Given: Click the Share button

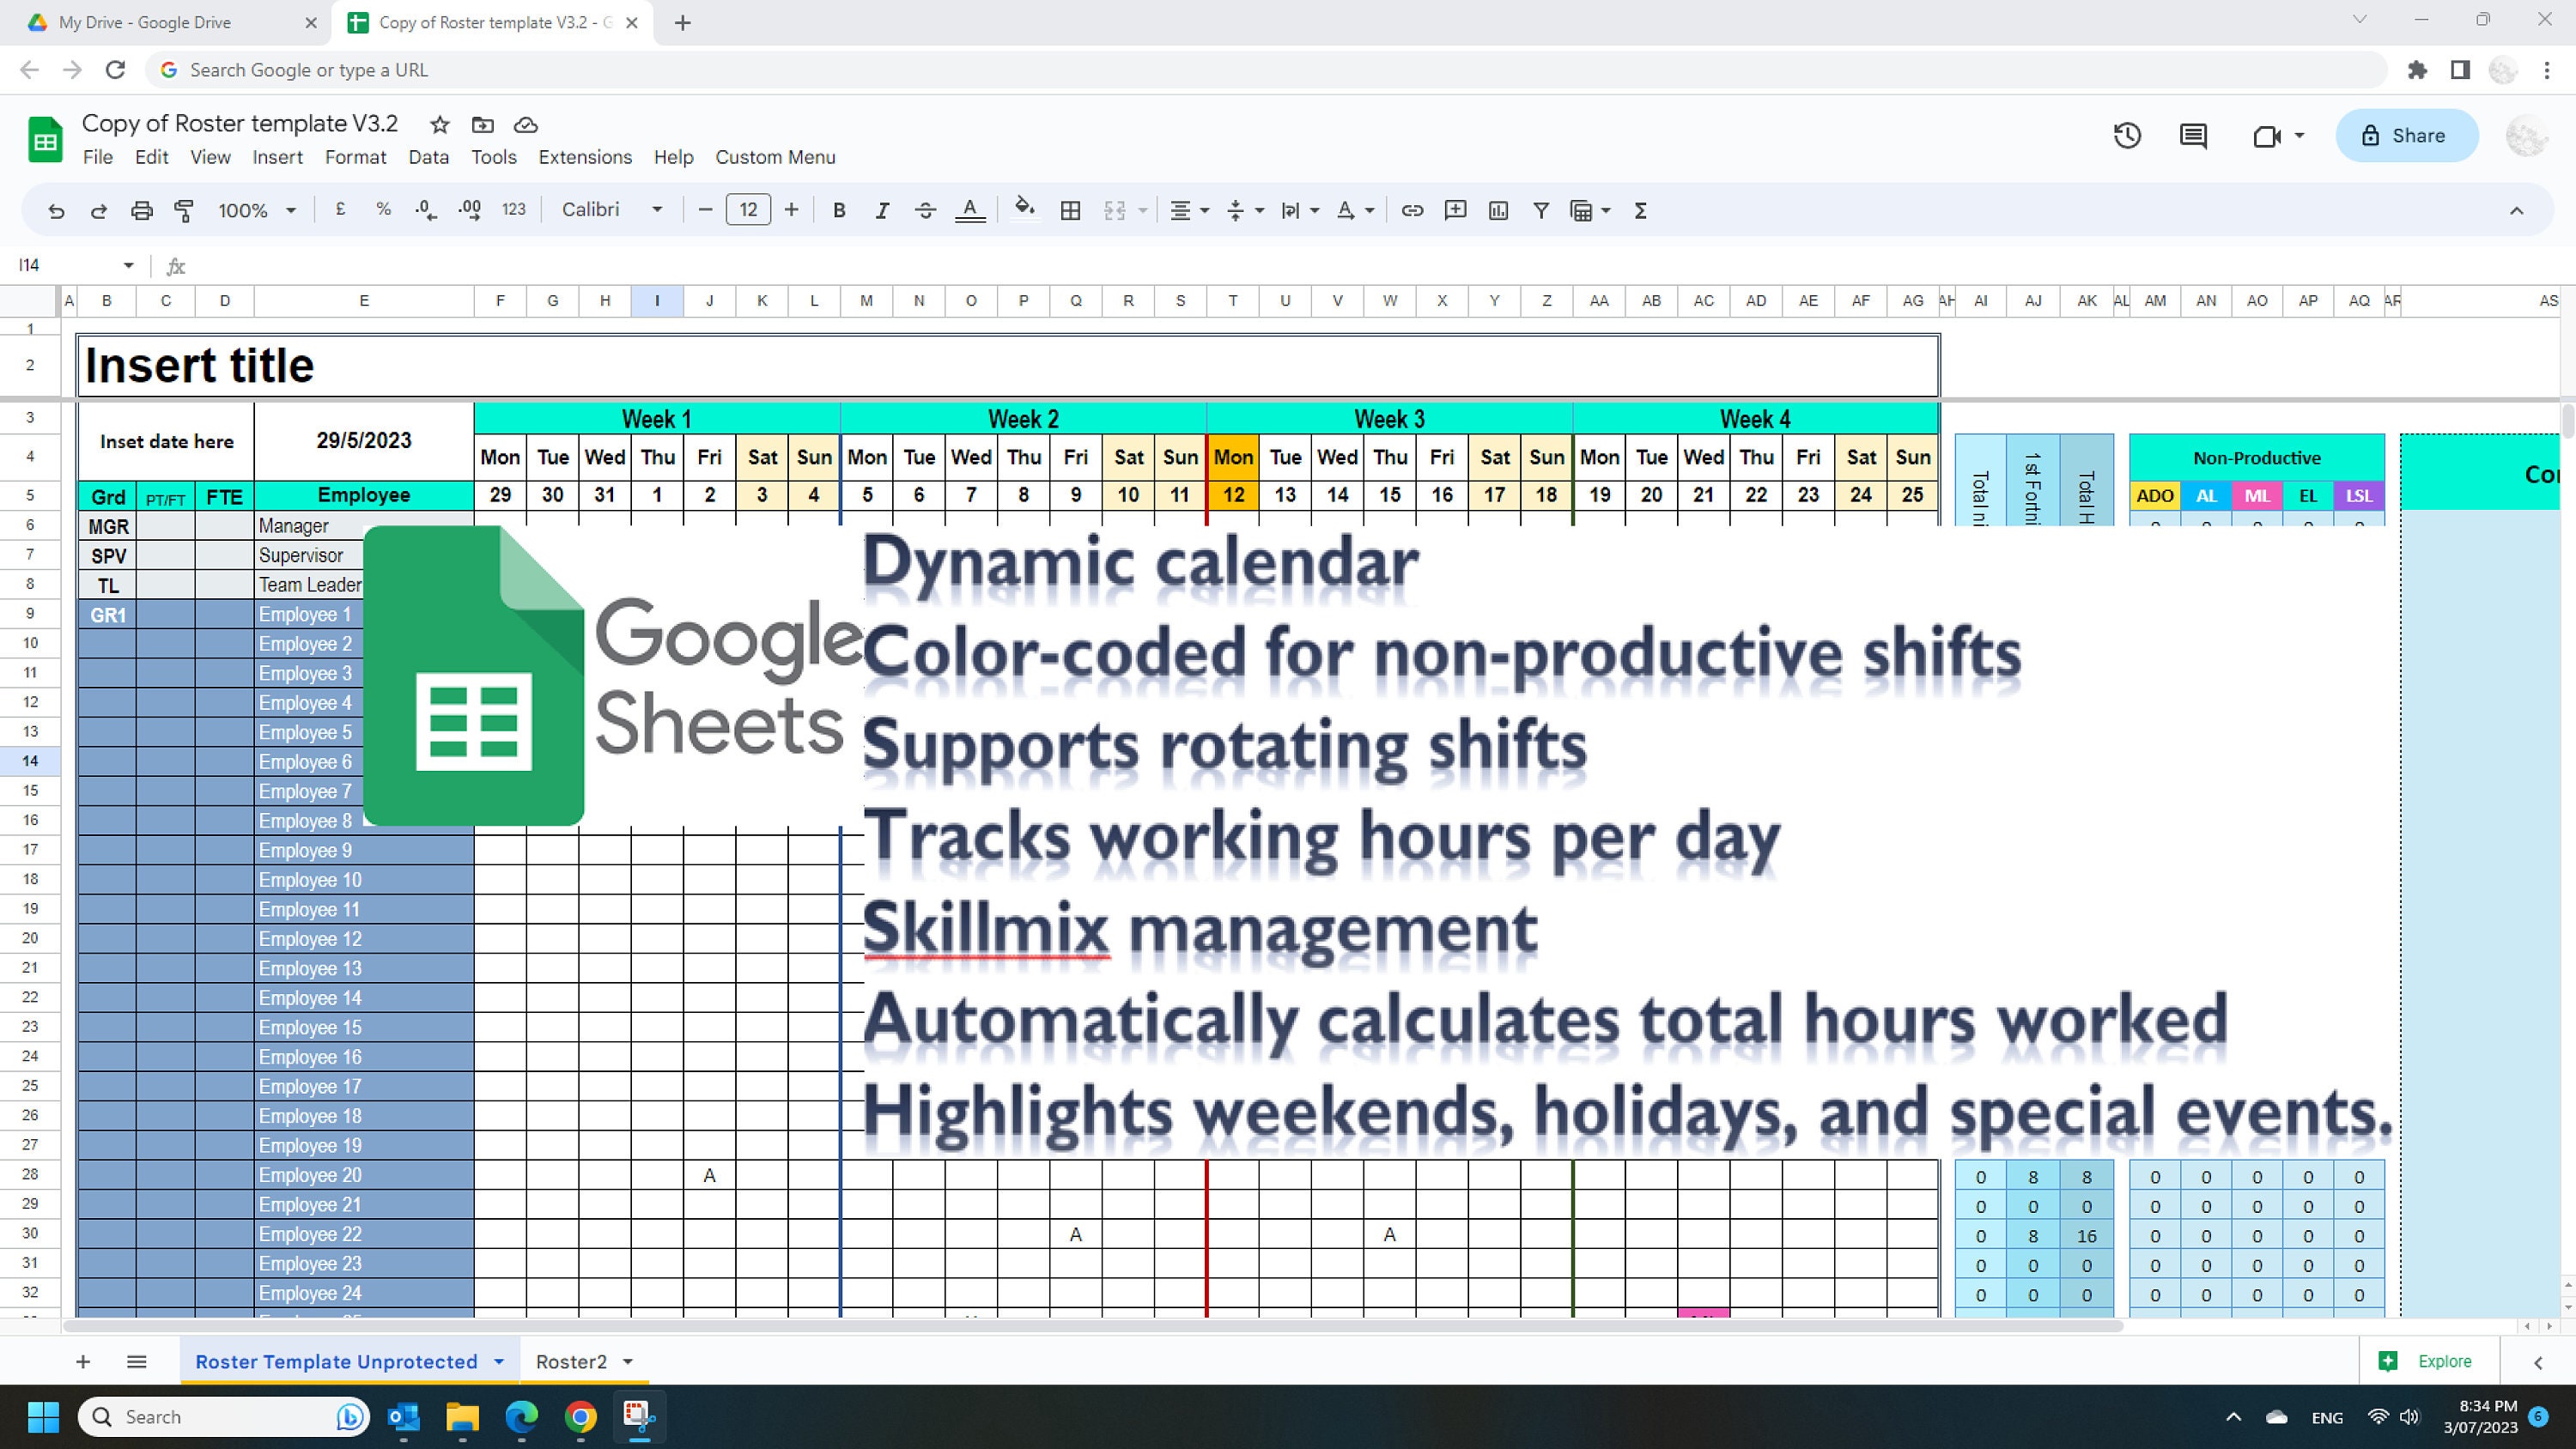Looking at the screenshot, I should 2406,136.
